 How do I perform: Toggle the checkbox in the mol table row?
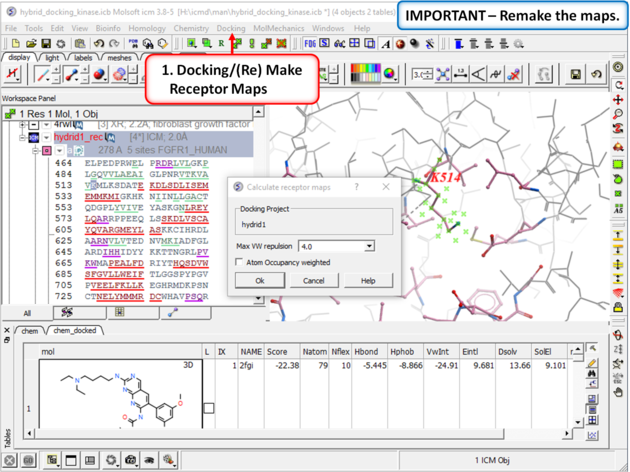tap(208, 407)
